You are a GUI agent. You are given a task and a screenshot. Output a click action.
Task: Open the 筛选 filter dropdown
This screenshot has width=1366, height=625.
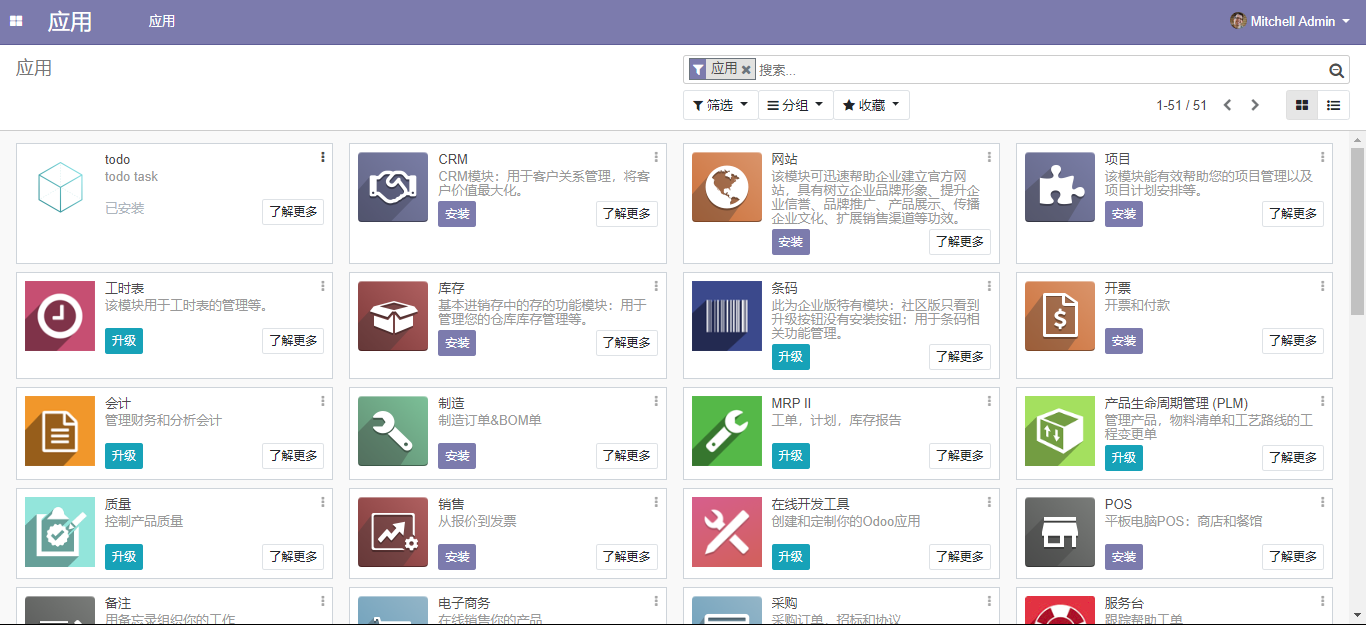(x=720, y=105)
